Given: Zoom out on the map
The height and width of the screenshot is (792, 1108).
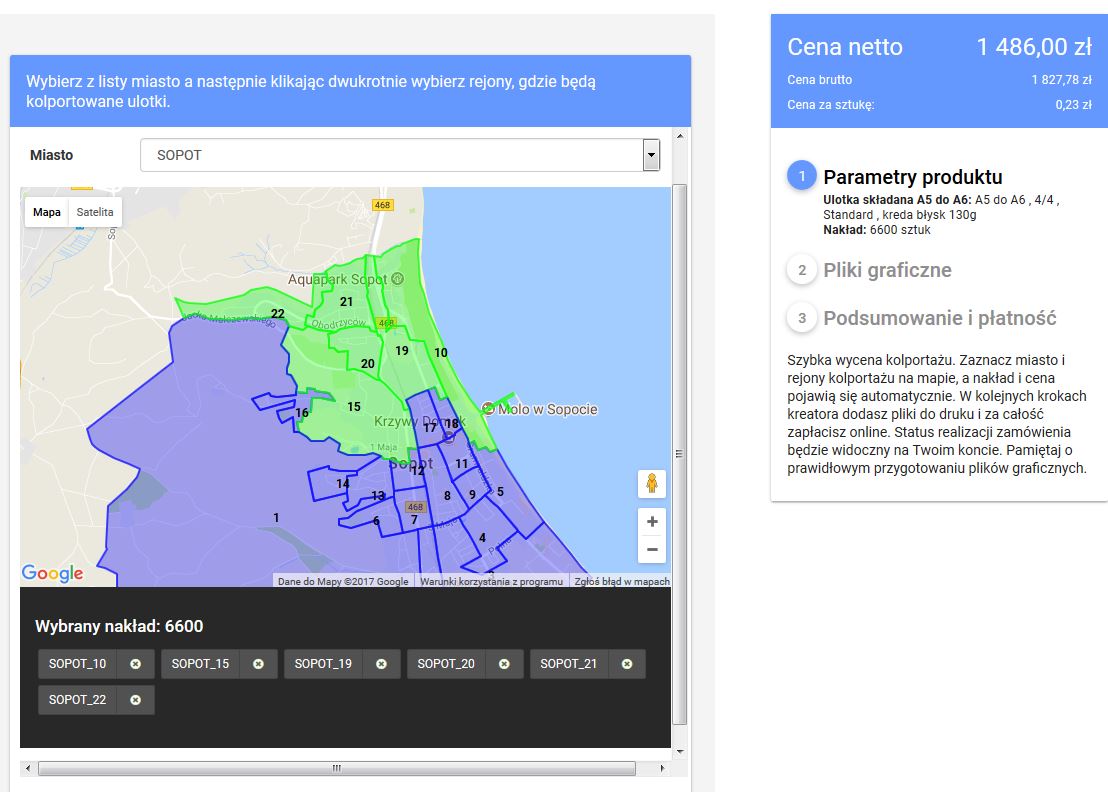Looking at the screenshot, I should coord(652,549).
